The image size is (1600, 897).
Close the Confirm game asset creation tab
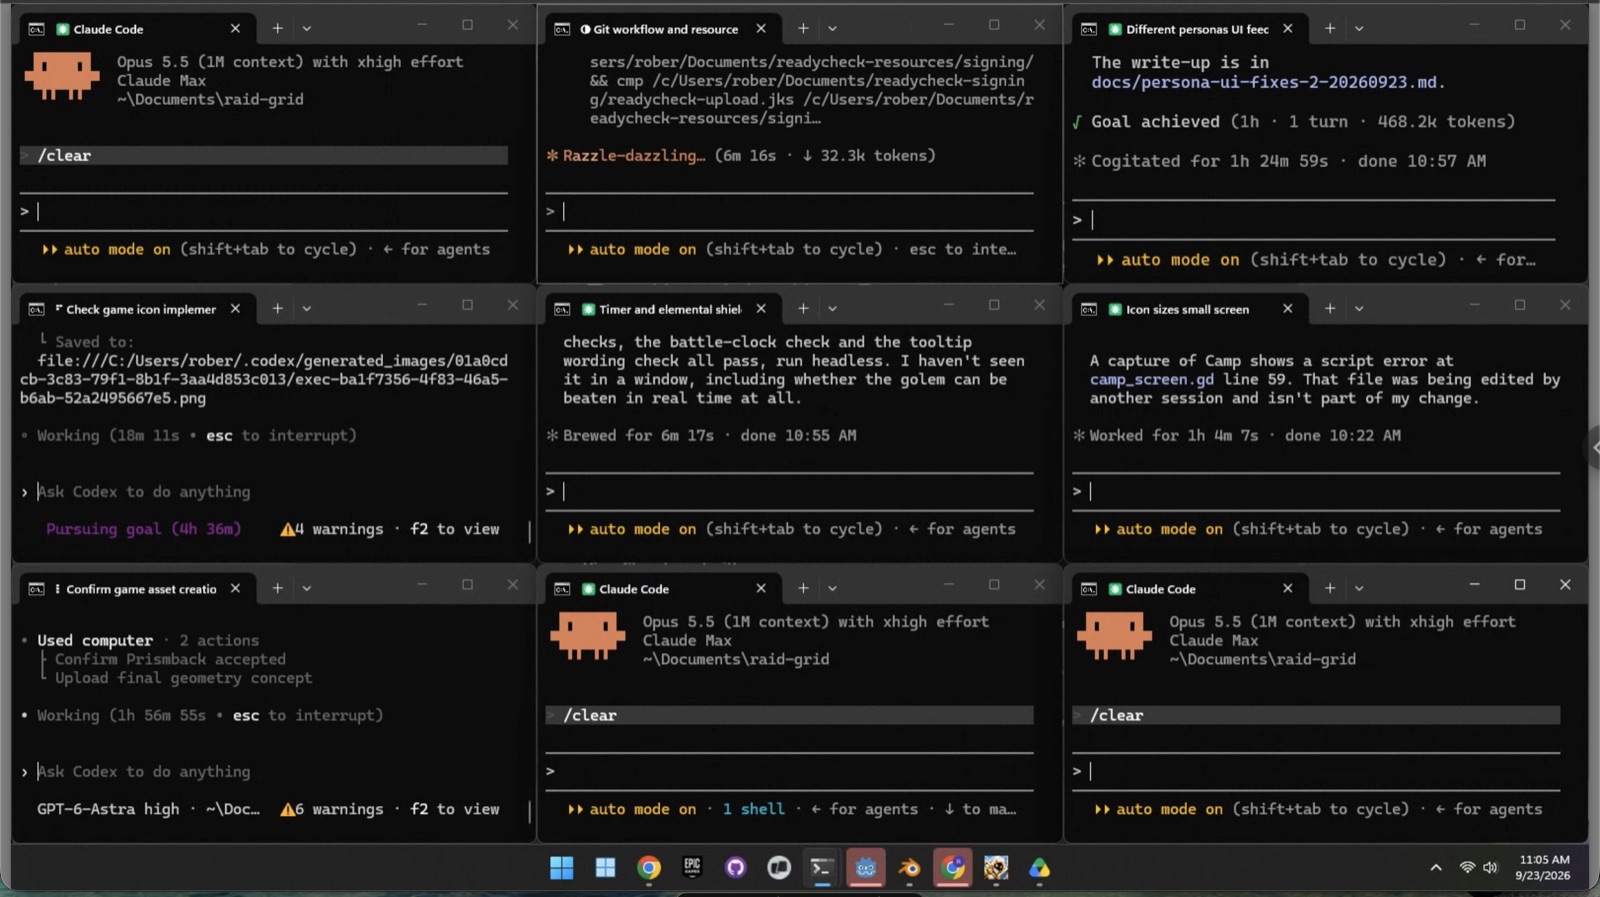(x=235, y=589)
